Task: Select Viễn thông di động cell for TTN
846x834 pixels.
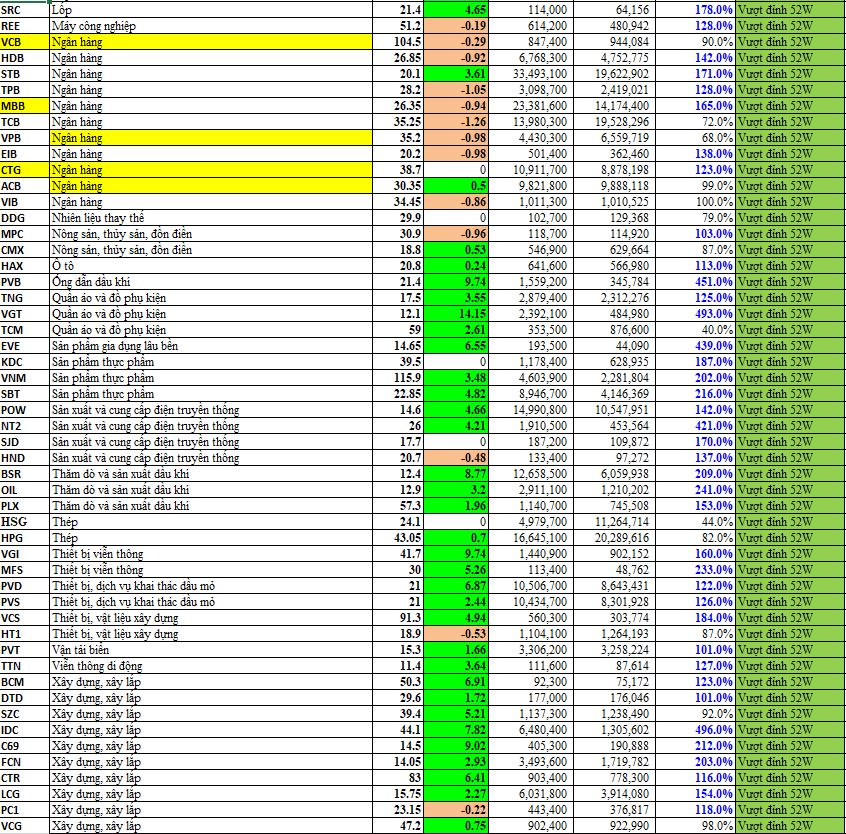Action: (x=210, y=666)
